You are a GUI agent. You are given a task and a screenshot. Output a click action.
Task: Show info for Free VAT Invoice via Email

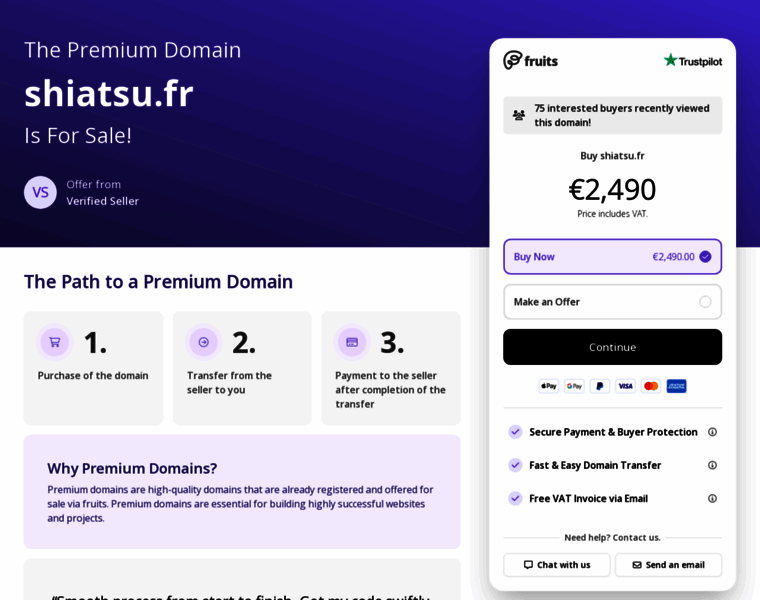tap(712, 498)
